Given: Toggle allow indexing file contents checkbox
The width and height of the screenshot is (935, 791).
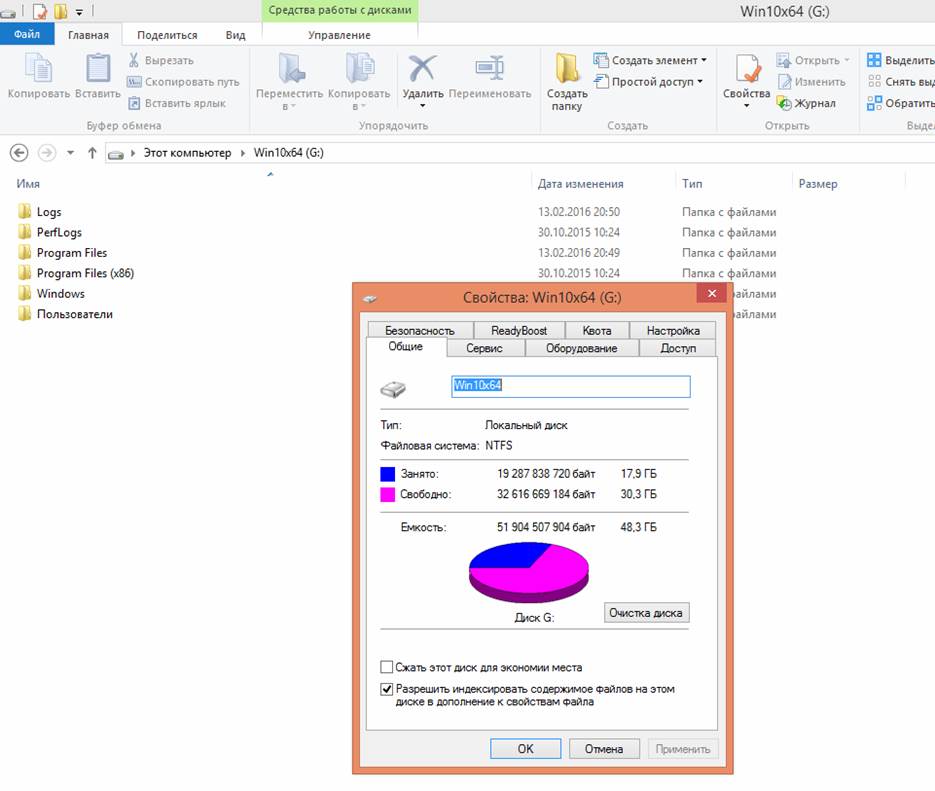Looking at the screenshot, I should pos(386,688).
